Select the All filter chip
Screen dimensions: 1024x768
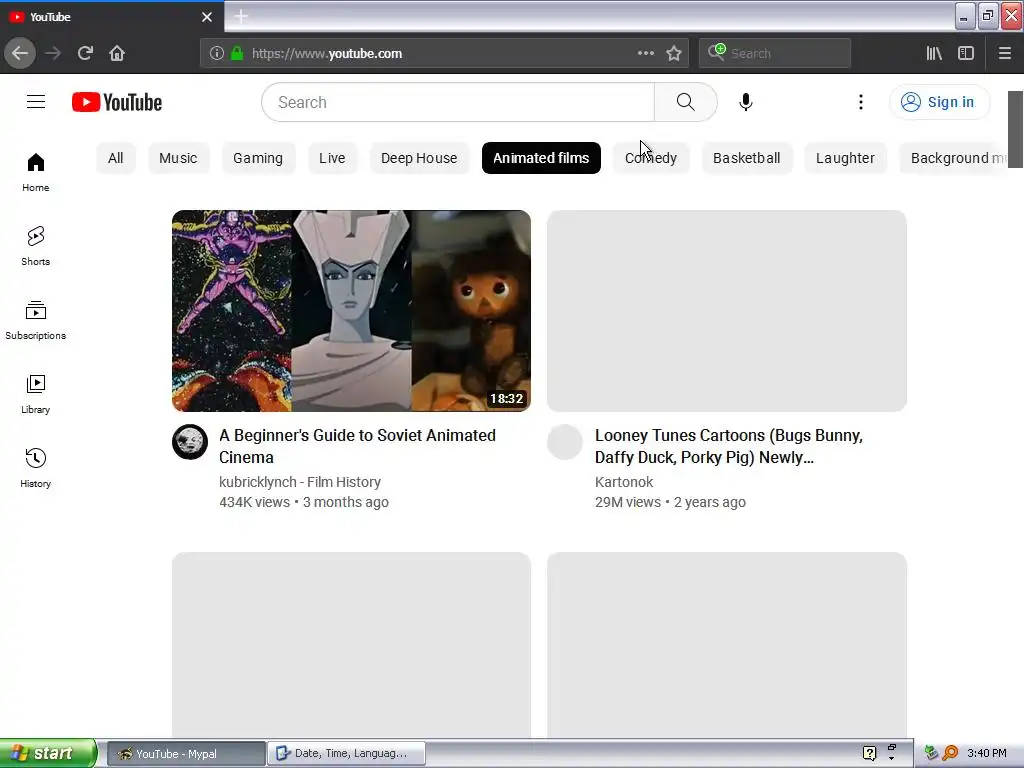116,158
